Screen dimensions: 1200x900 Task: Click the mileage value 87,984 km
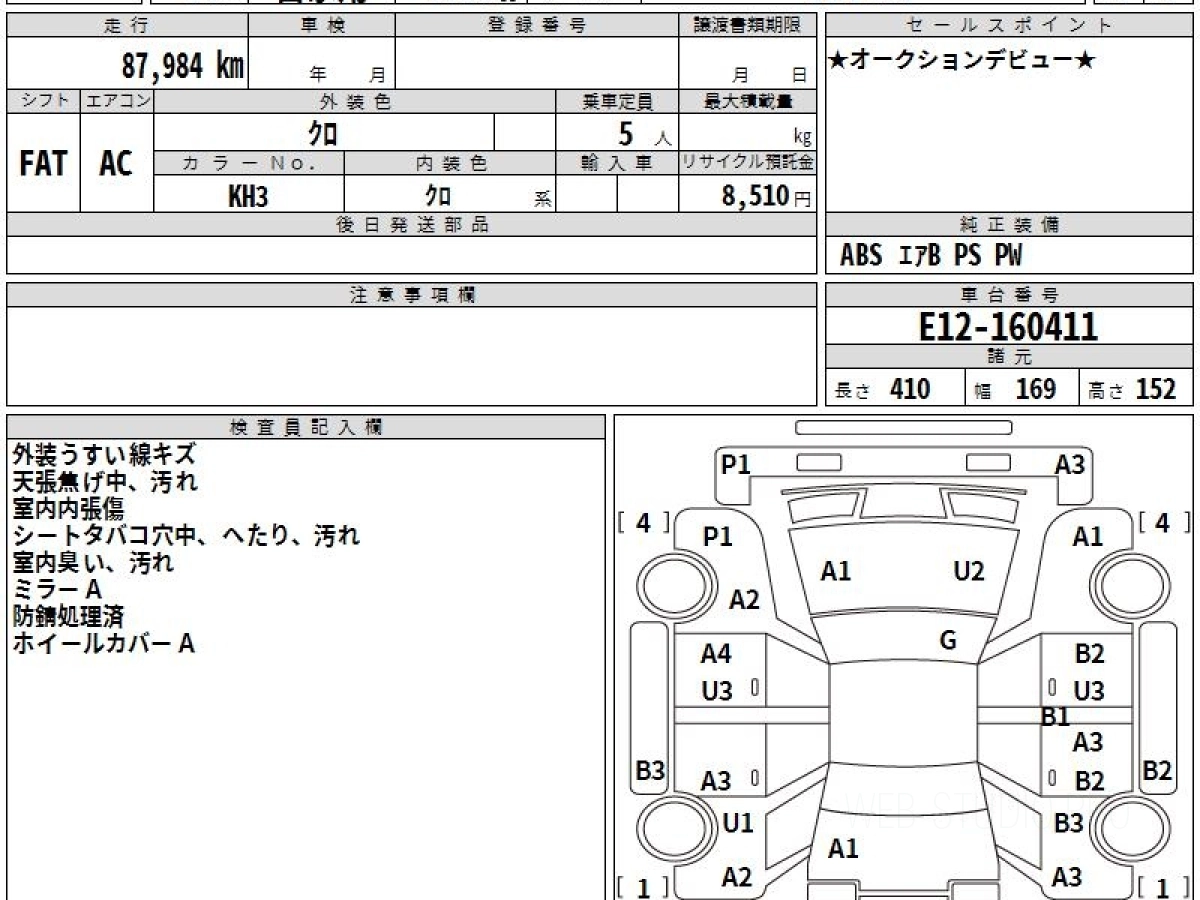183,66
